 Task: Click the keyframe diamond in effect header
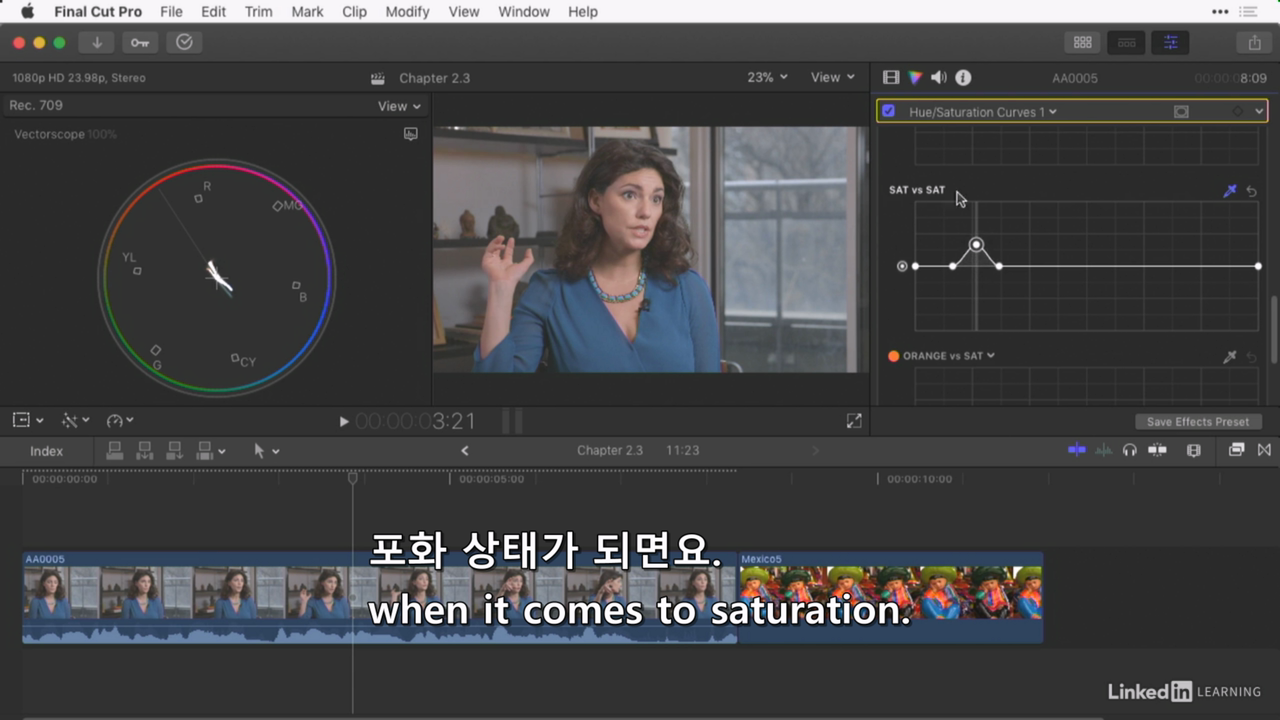pos(1238,112)
